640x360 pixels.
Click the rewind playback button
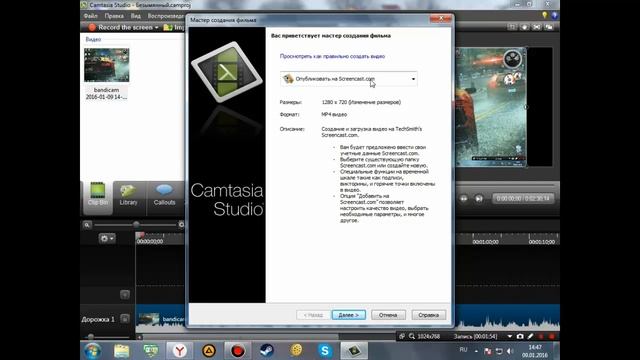pos(464,199)
